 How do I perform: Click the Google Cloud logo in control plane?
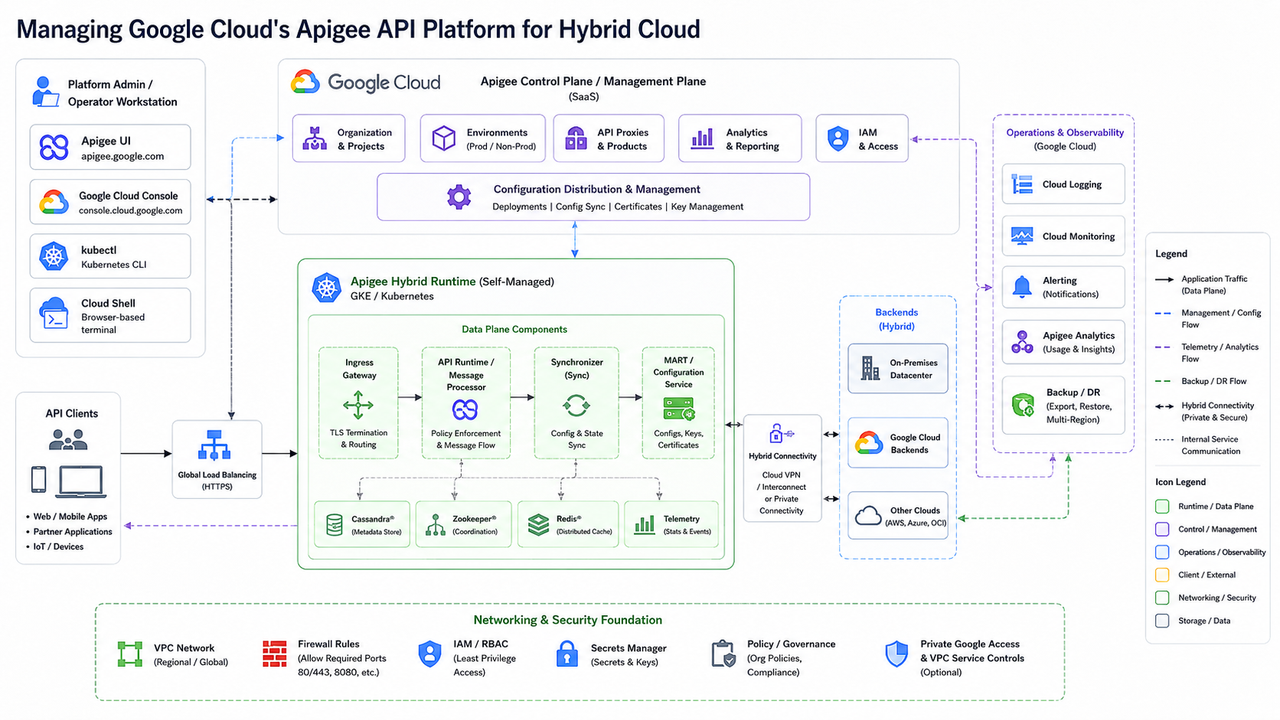coord(305,83)
